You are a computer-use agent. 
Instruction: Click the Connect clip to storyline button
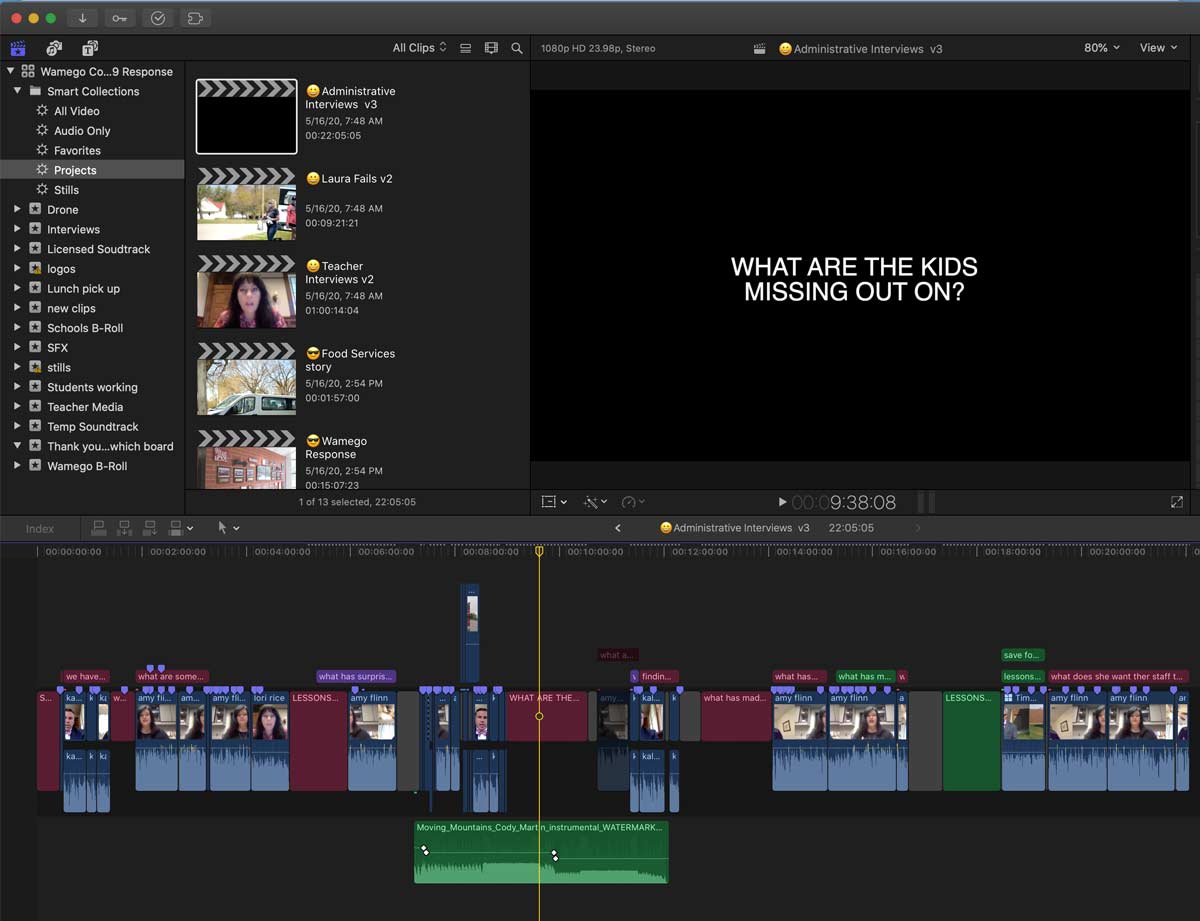99,528
